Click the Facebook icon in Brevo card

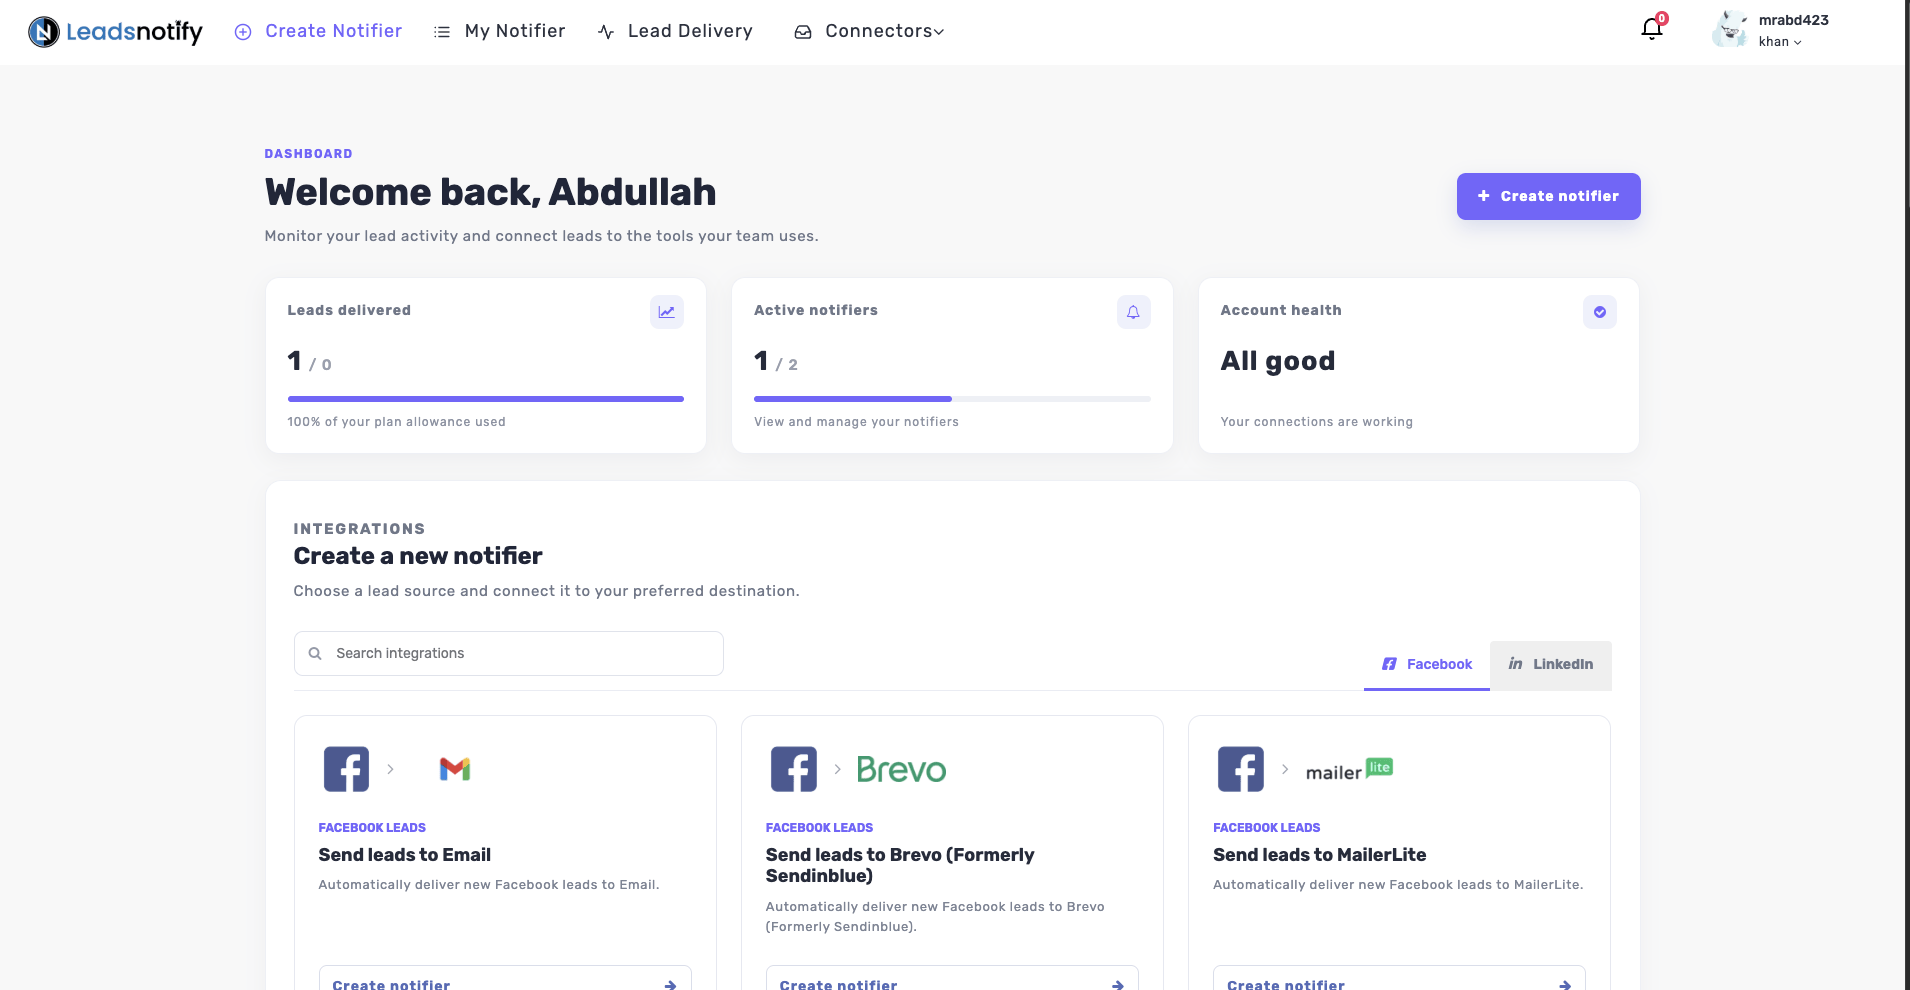point(794,769)
